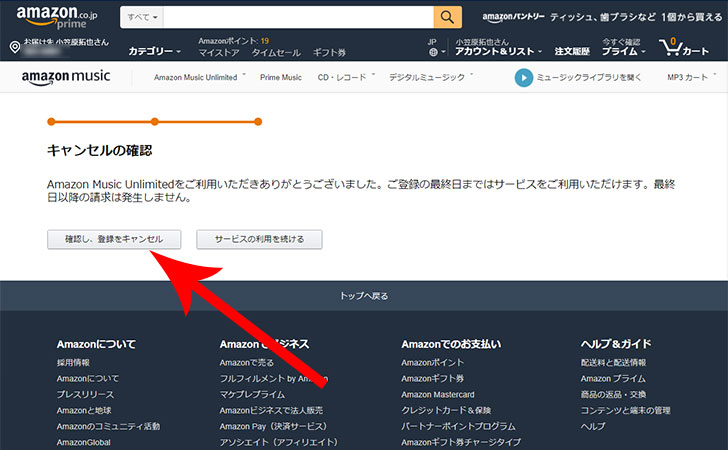The width and height of the screenshot is (728, 450).
Task: Open footer link Amazon プライム
Action: 613,378
